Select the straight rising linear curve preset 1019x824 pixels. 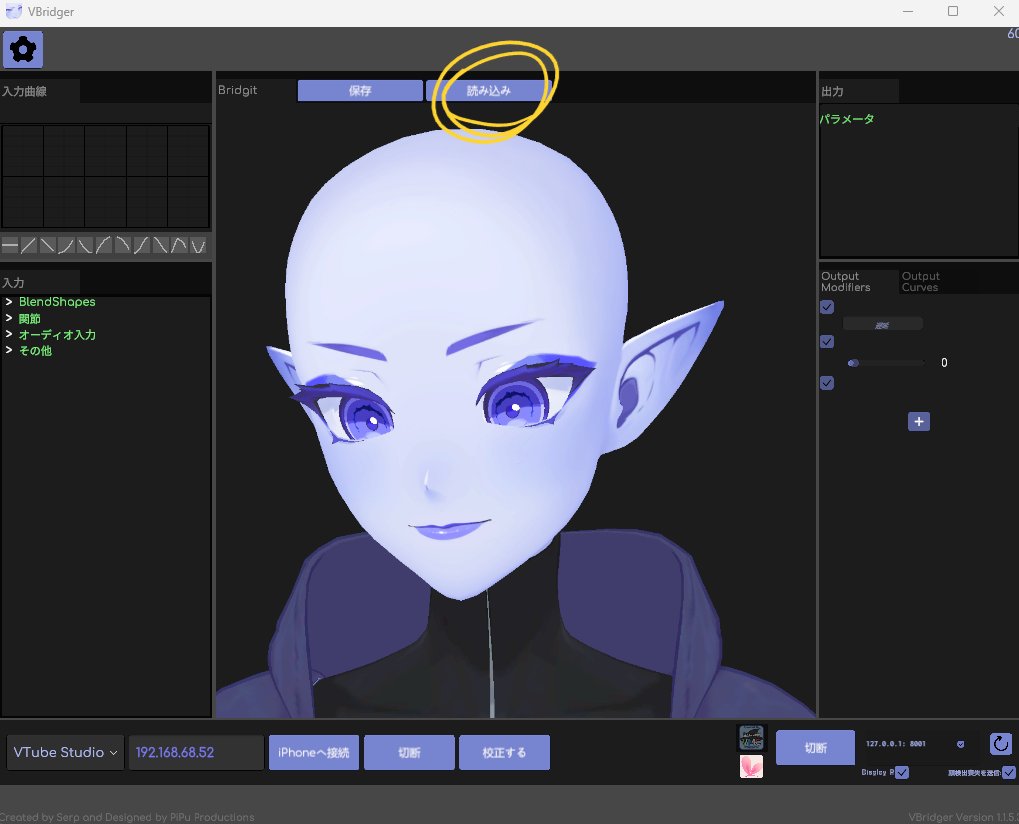(x=29, y=246)
